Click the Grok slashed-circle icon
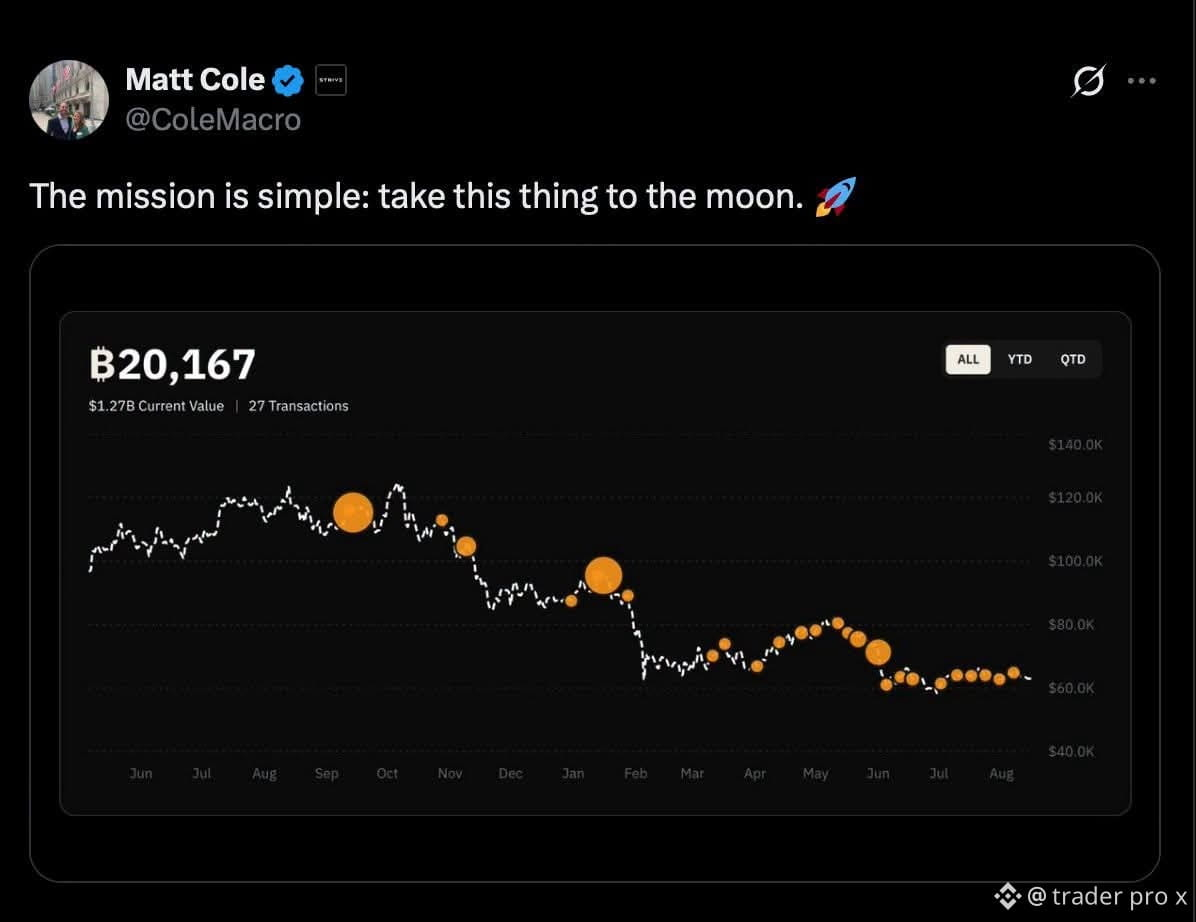 click(1088, 81)
